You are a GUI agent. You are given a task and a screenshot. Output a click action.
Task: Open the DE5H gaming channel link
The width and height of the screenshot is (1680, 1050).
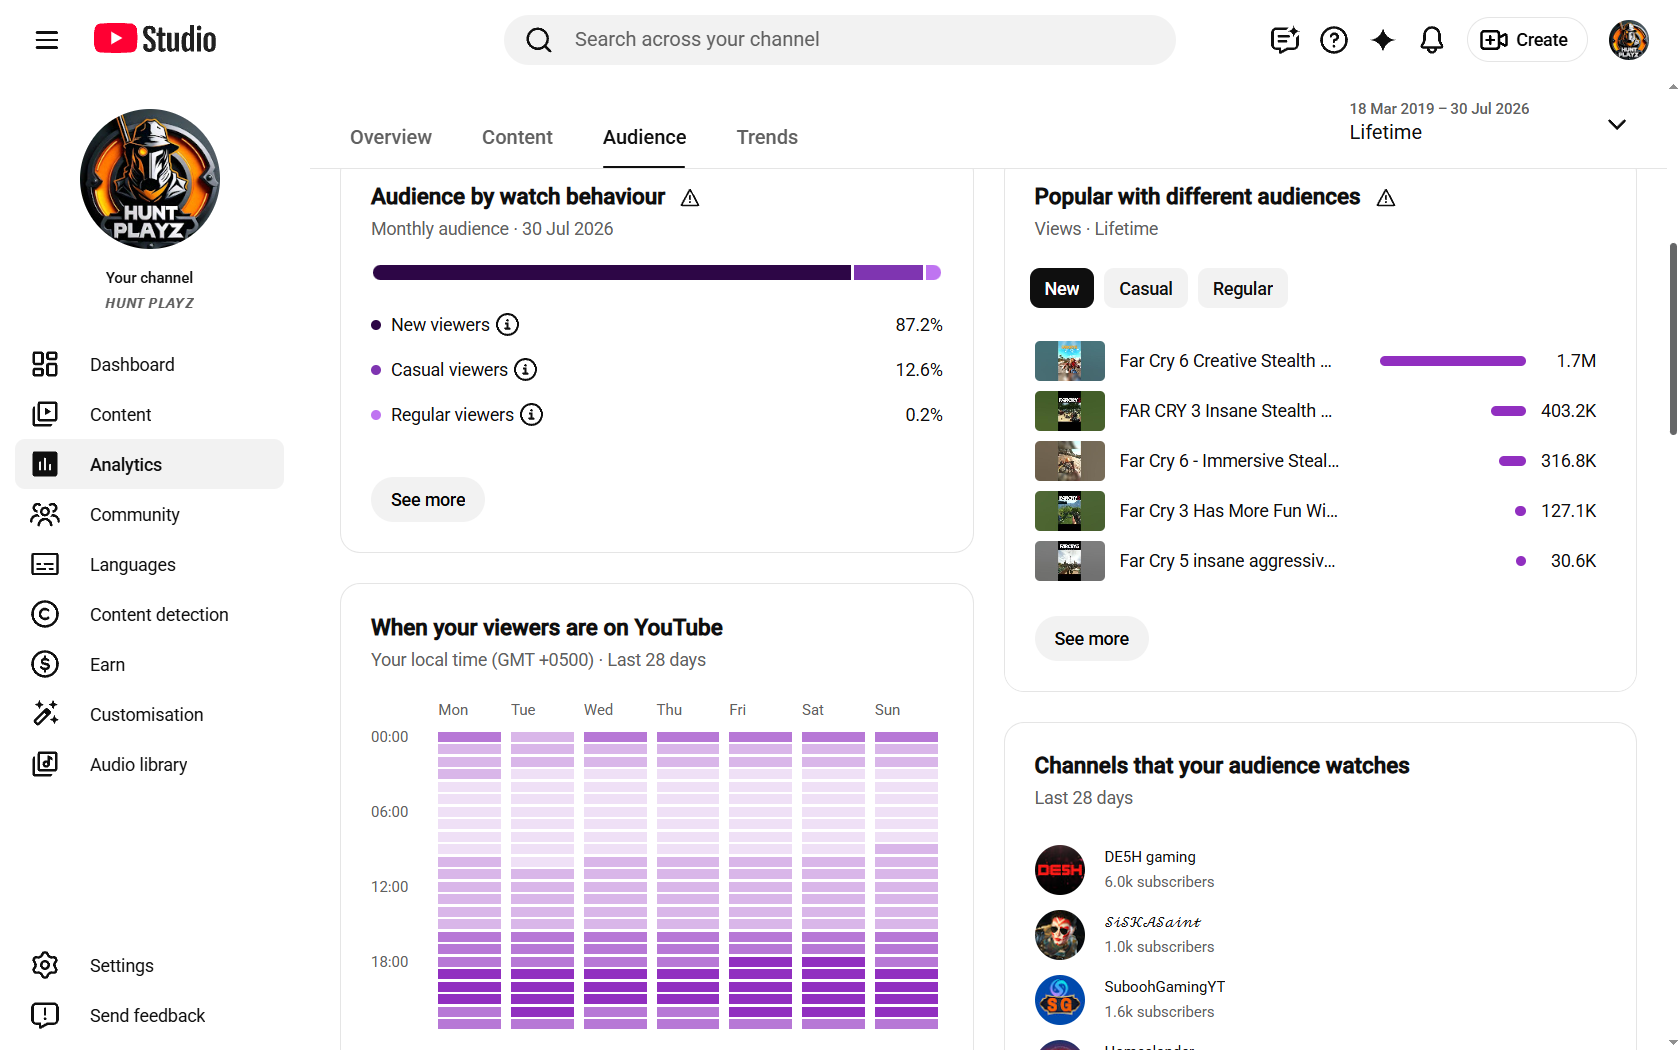1150,857
